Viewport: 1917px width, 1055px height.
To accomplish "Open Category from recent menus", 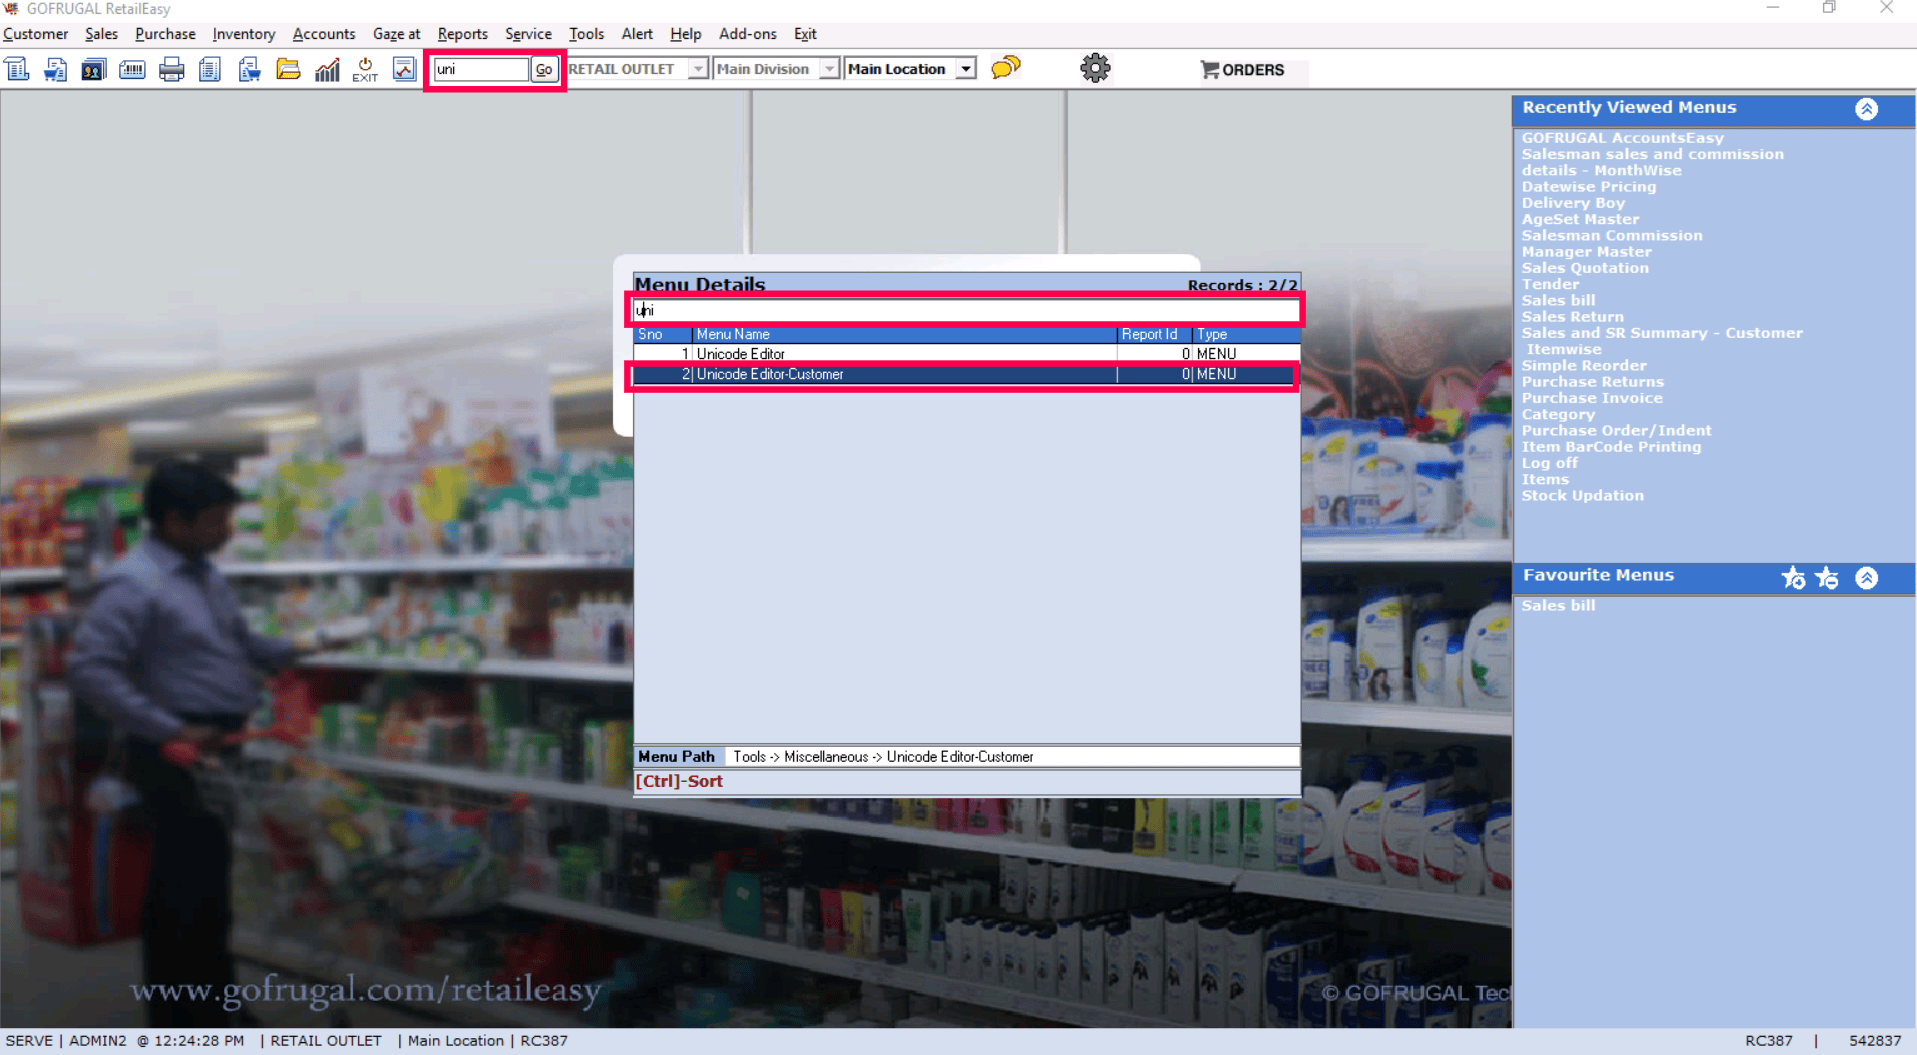I will point(1558,414).
